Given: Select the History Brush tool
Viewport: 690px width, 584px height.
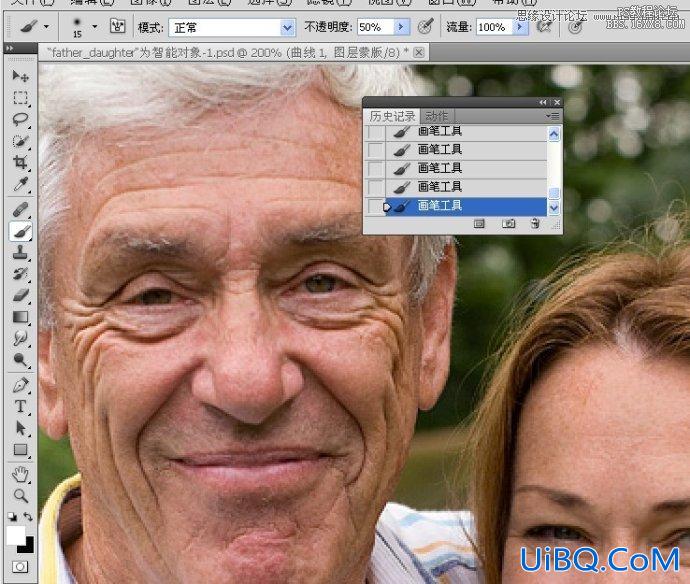Looking at the screenshot, I should coord(20,274).
